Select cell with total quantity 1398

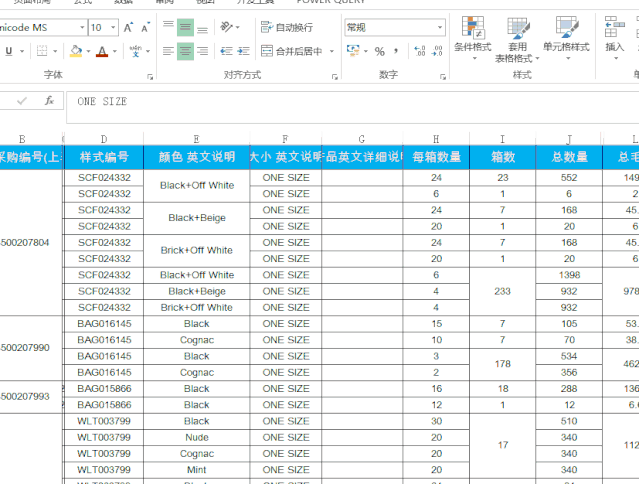coord(569,275)
